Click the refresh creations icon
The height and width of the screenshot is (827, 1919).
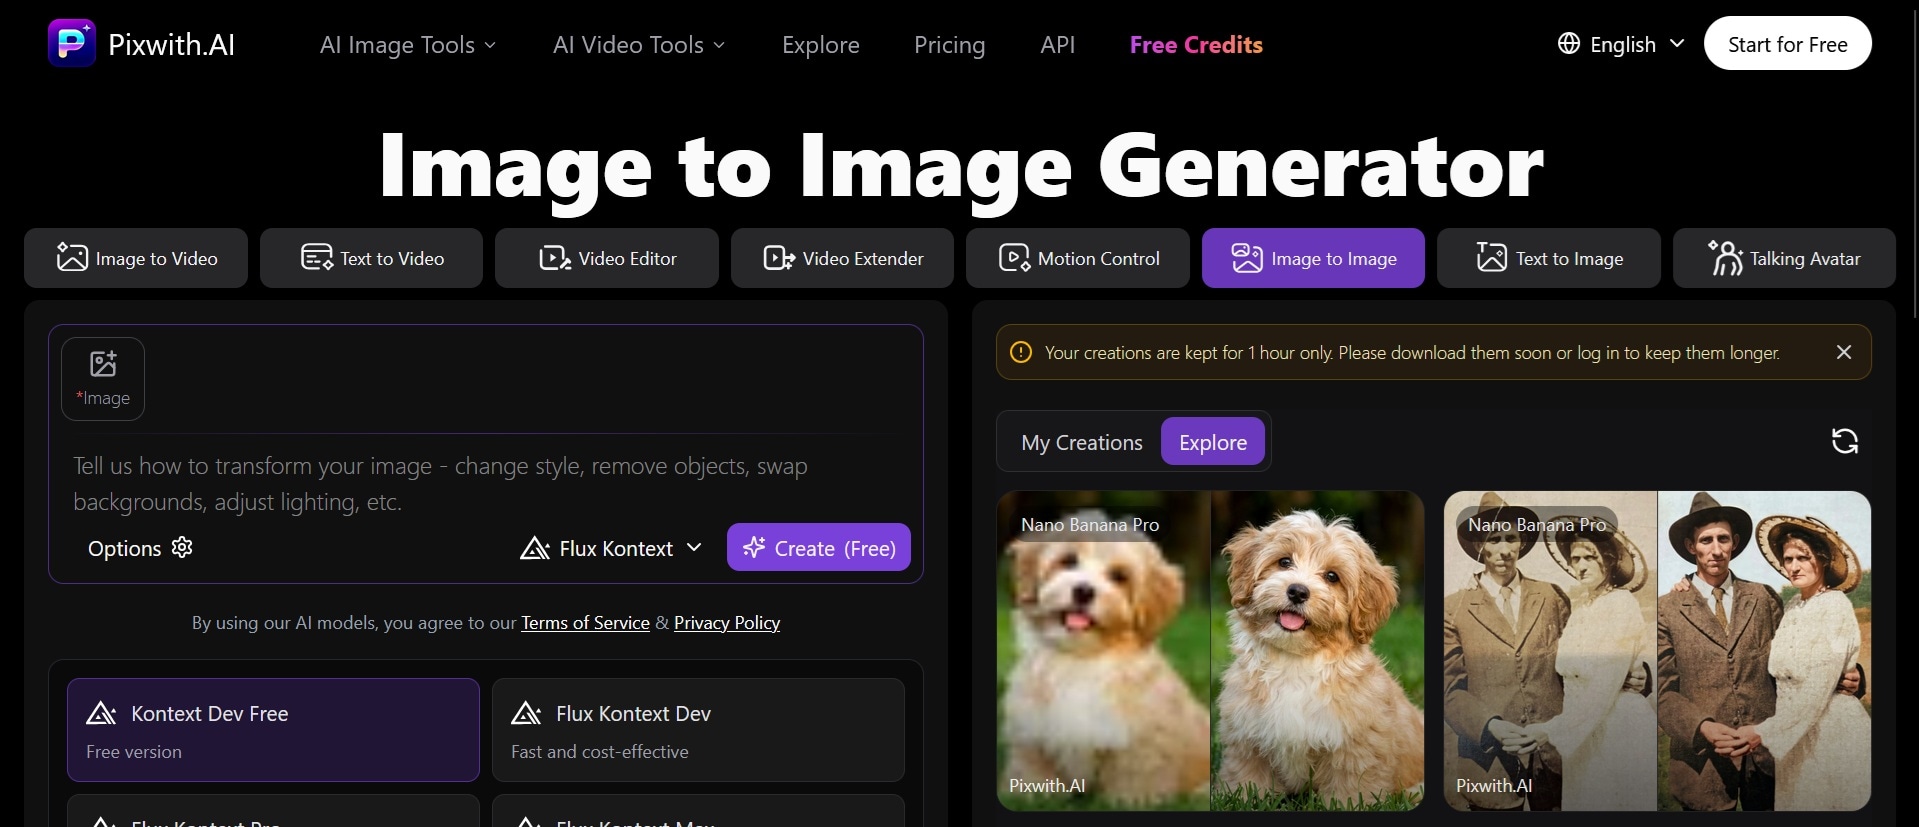1845,441
